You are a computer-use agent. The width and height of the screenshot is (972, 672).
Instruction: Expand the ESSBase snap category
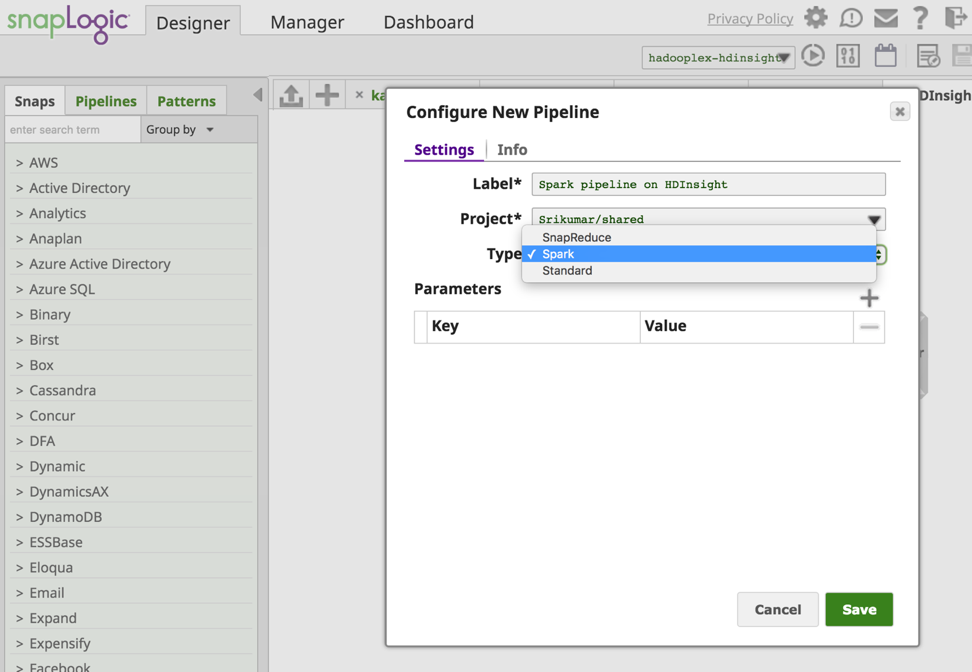coord(131,542)
